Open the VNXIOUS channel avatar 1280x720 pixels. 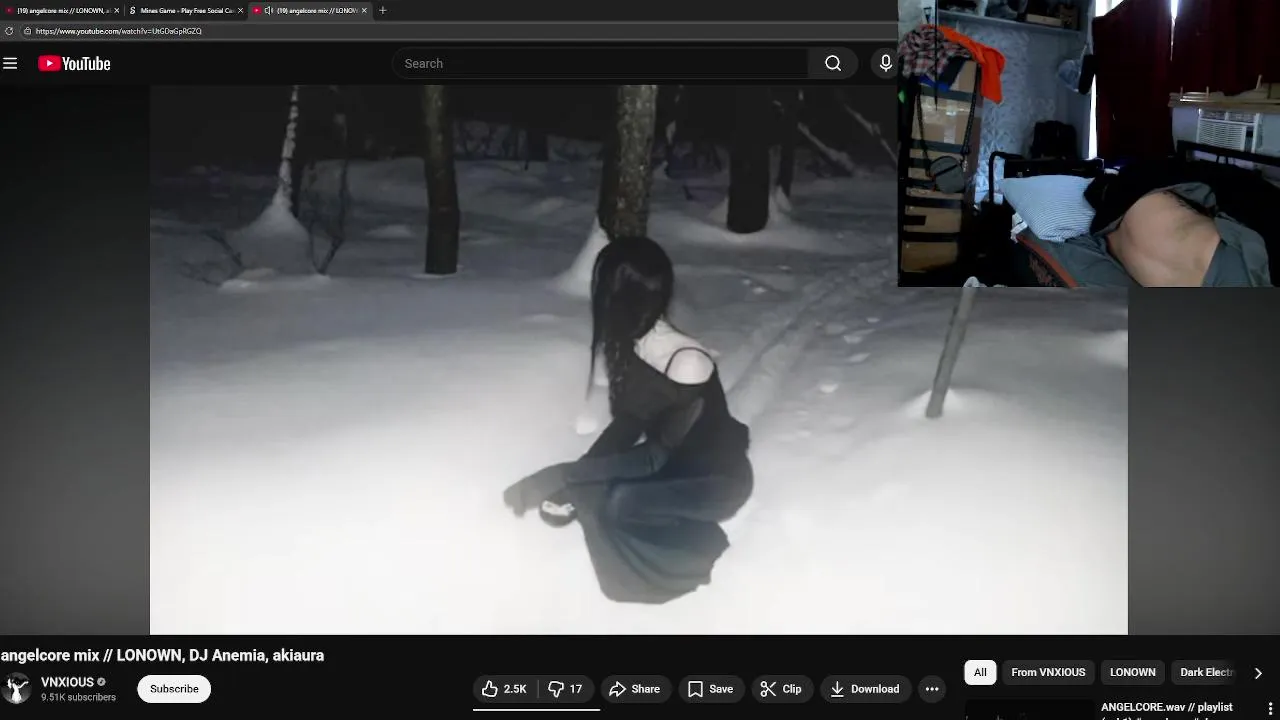point(17,688)
